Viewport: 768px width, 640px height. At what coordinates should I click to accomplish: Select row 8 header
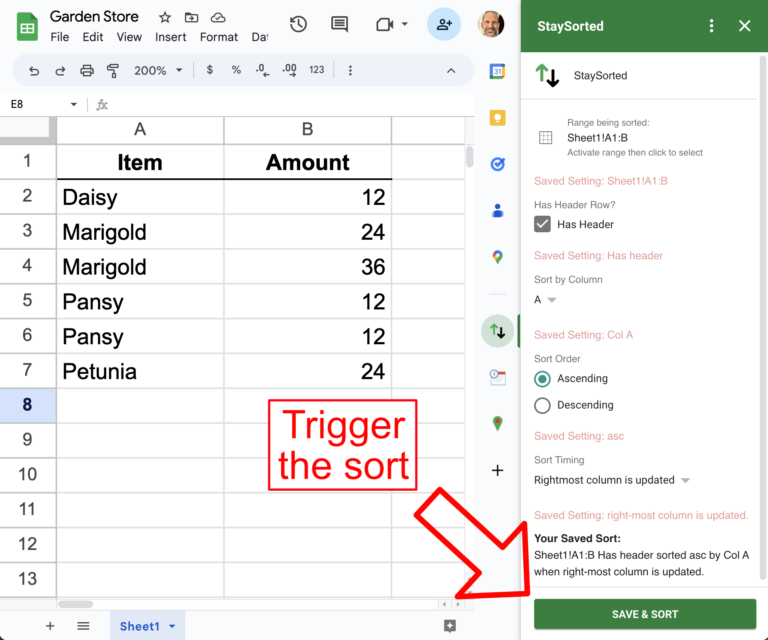(27, 405)
